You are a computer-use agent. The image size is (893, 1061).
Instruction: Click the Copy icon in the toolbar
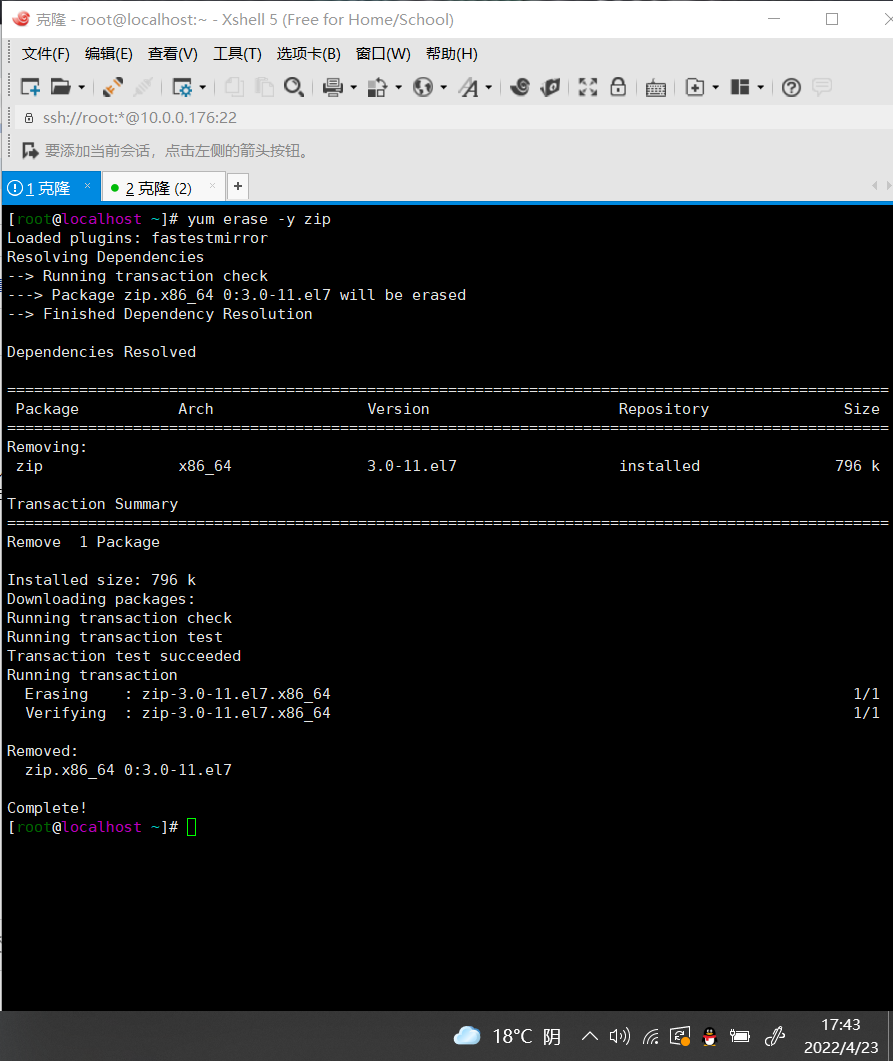pos(234,87)
